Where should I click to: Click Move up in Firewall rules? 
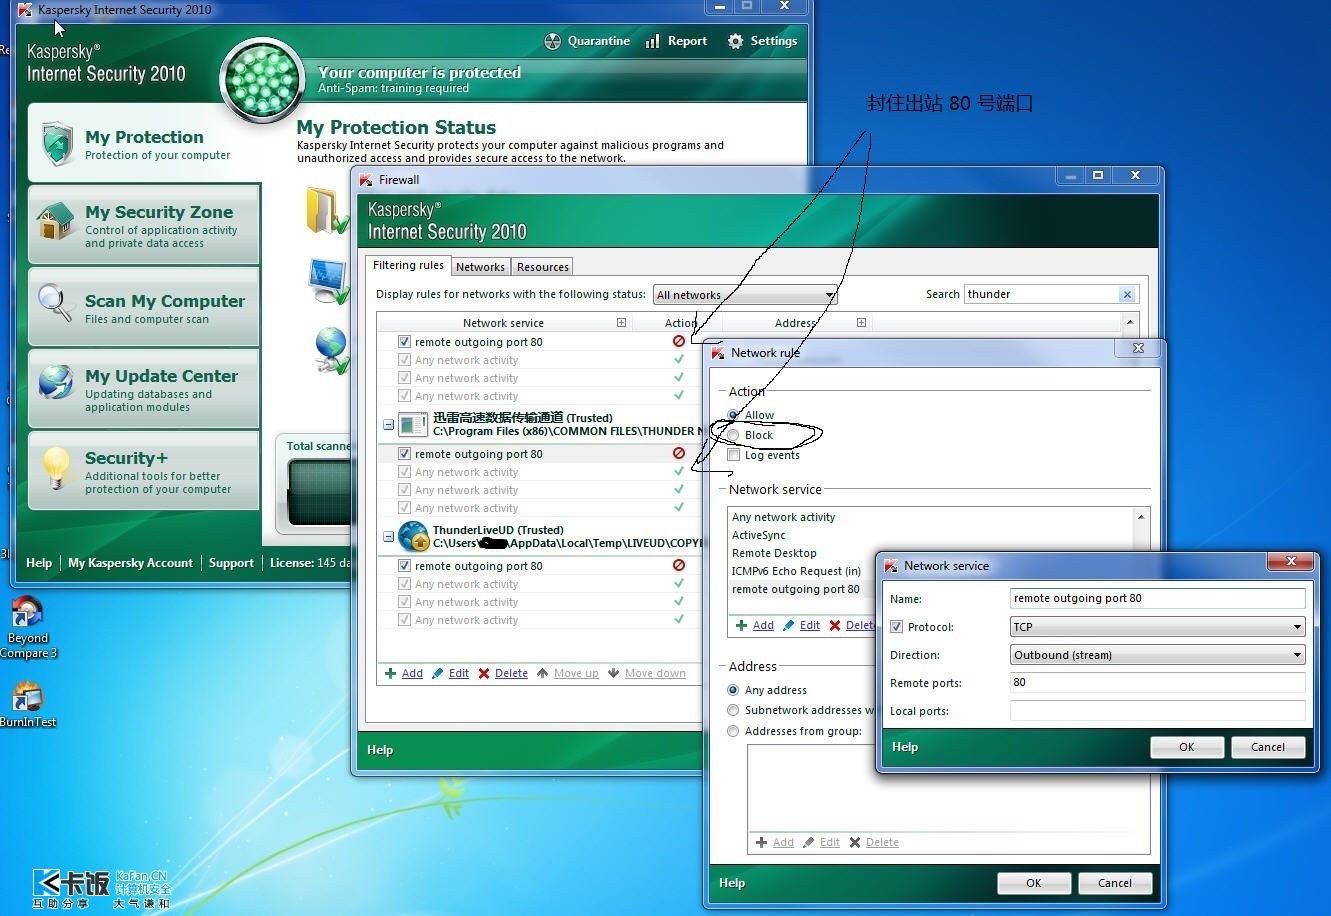tap(568, 673)
